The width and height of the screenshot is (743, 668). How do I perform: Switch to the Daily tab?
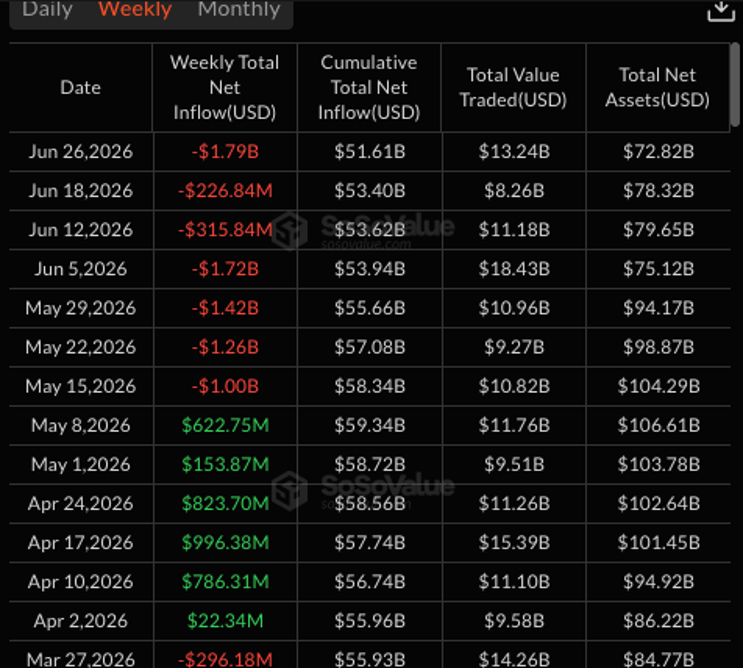pos(47,9)
